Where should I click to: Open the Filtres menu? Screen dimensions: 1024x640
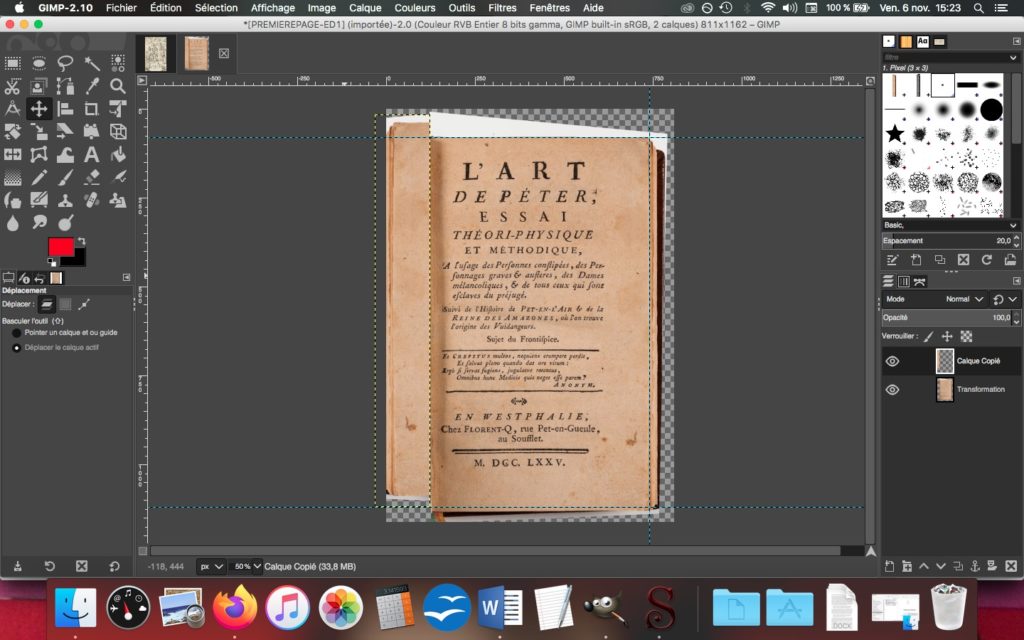pos(502,8)
